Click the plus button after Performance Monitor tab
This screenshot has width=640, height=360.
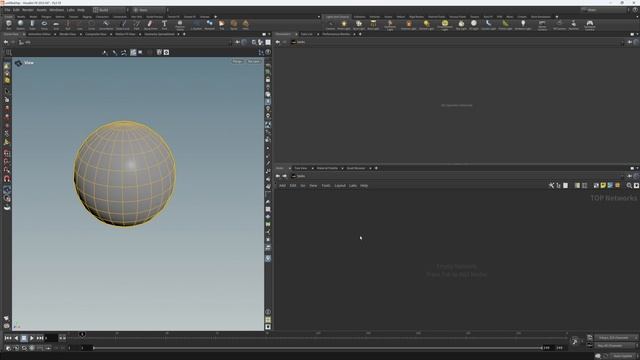[360, 34]
